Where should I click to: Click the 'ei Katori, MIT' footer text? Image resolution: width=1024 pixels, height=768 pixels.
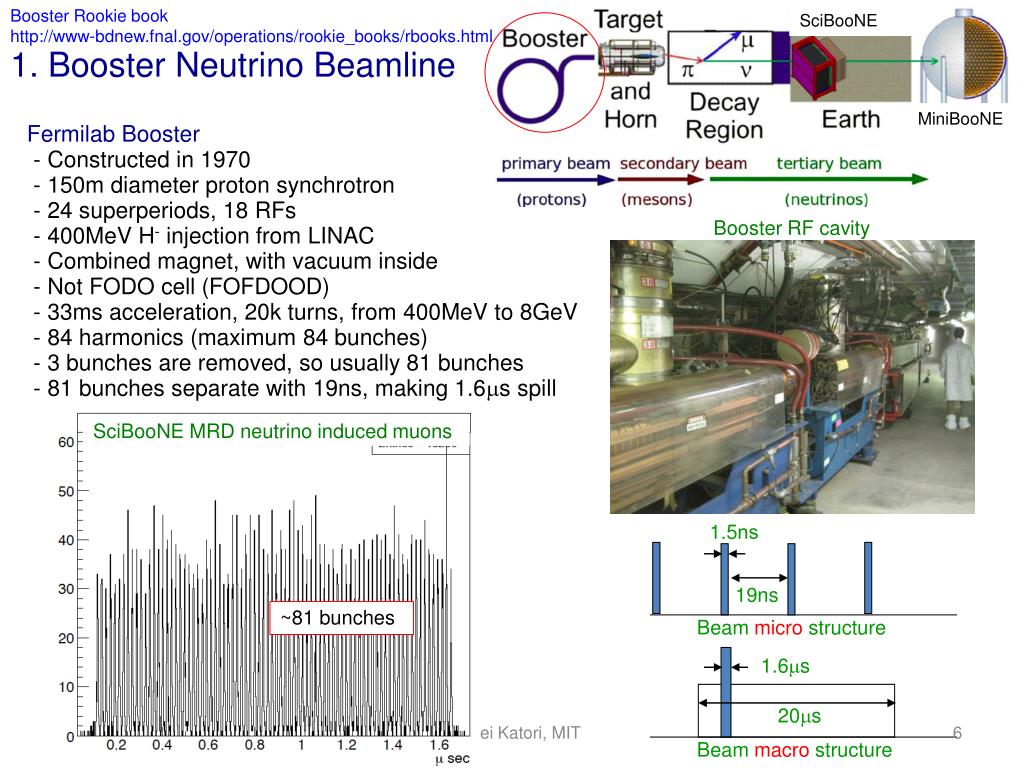click(x=530, y=733)
